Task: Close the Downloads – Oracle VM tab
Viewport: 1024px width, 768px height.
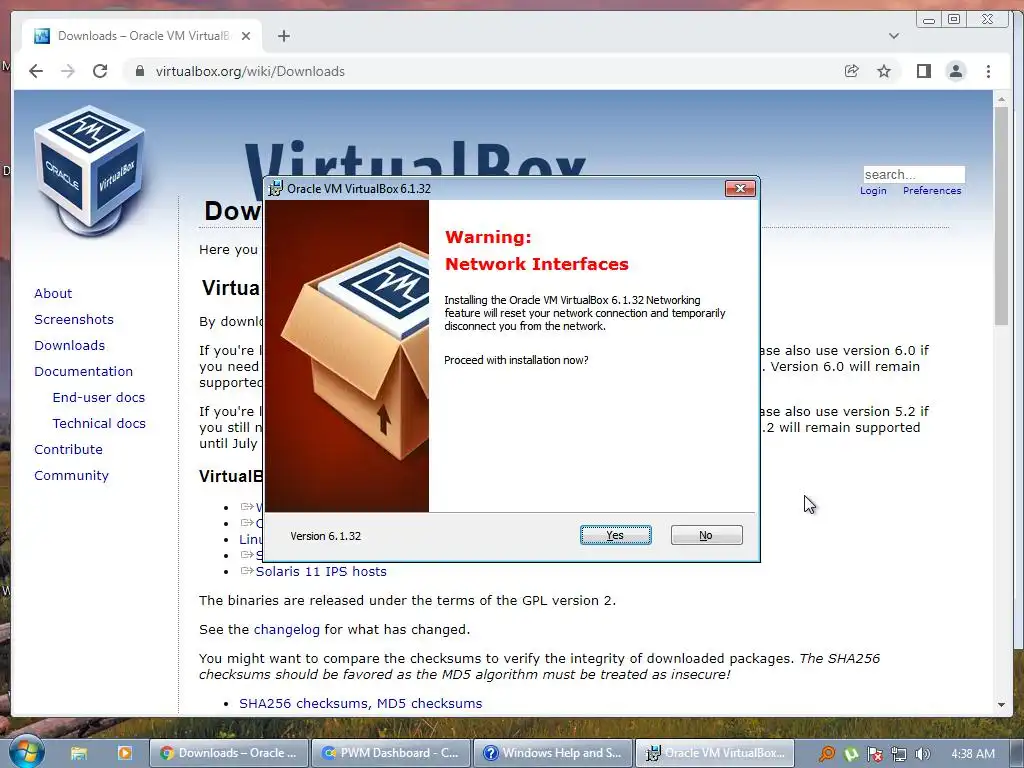Action: pyautogui.click(x=246, y=36)
